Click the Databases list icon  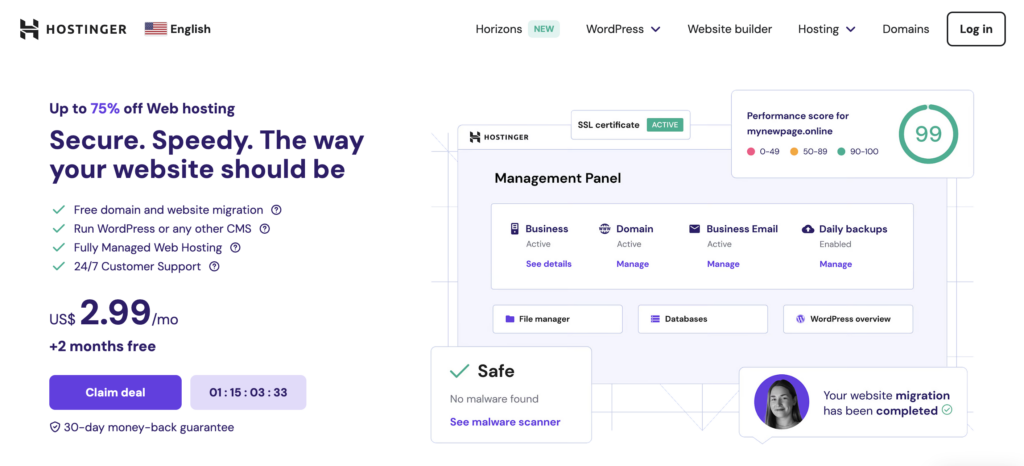click(x=655, y=319)
